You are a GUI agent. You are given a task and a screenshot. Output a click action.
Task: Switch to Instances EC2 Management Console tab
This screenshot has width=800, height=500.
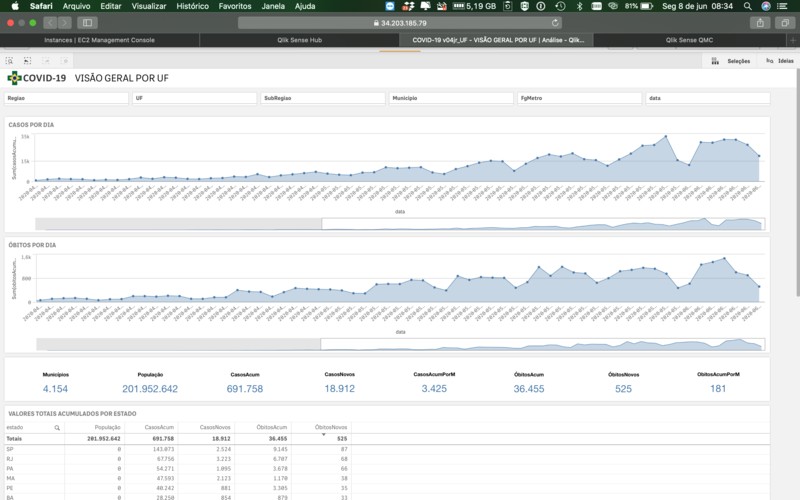[99, 40]
